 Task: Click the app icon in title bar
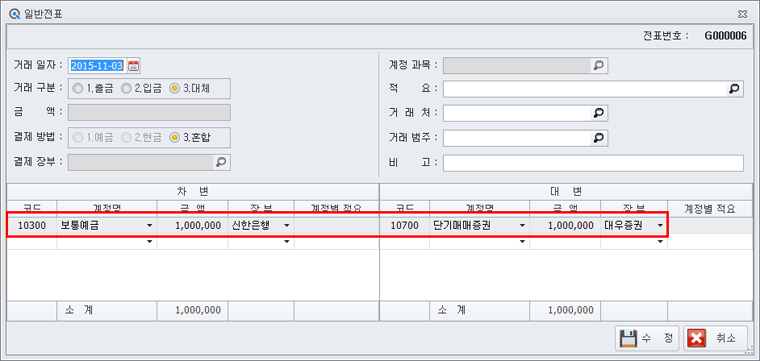(15, 14)
